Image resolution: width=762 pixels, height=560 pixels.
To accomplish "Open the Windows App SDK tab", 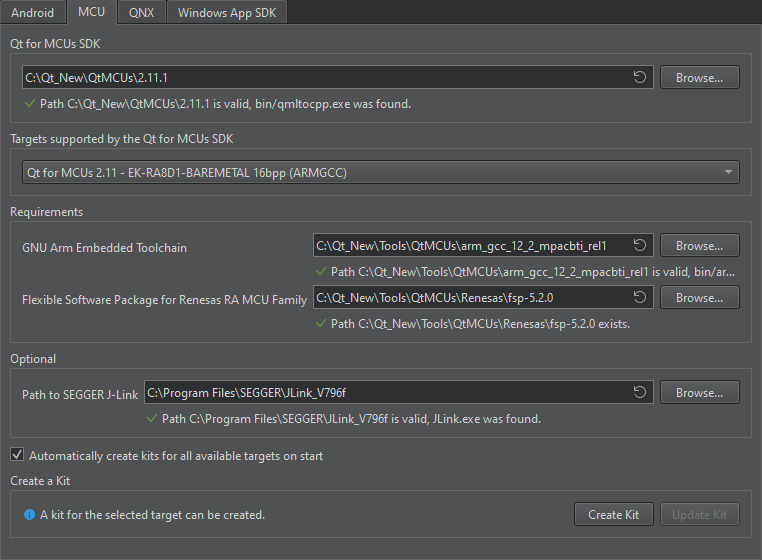I will [x=227, y=13].
